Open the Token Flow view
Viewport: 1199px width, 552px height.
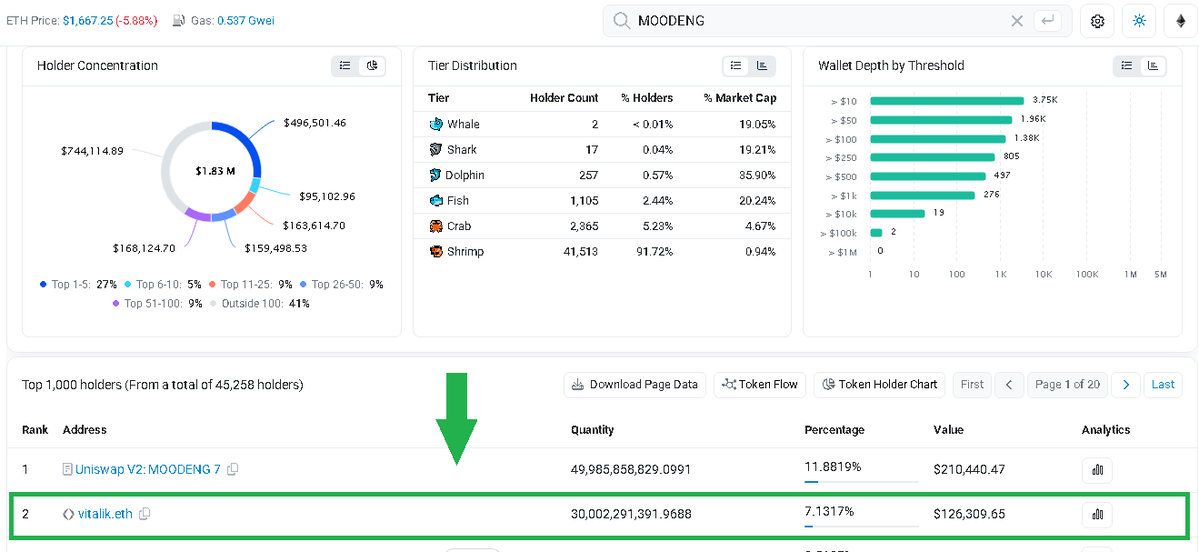[x=759, y=385]
